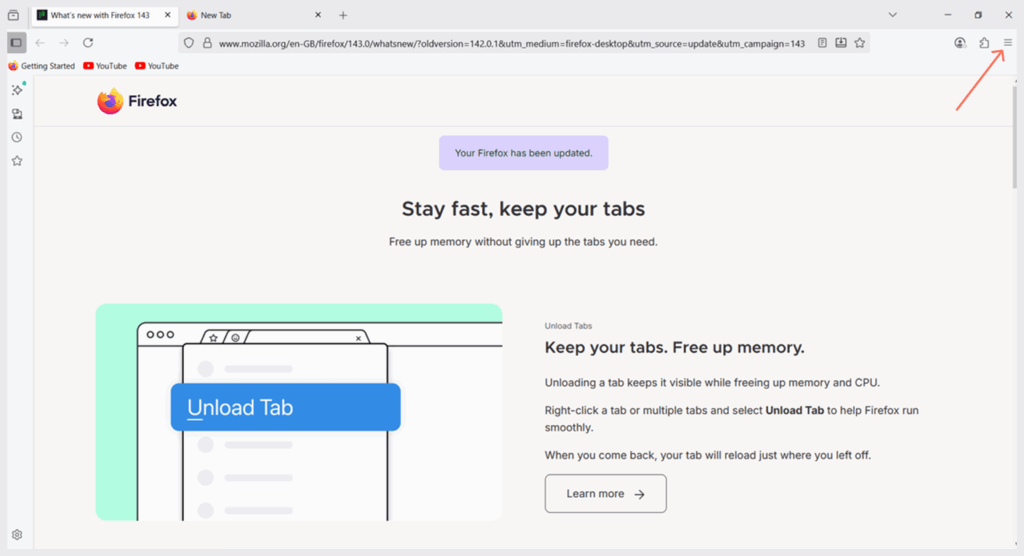The width and height of the screenshot is (1024, 556).
Task: Switch to the 'New Tab' tab
Action: click(x=254, y=15)
